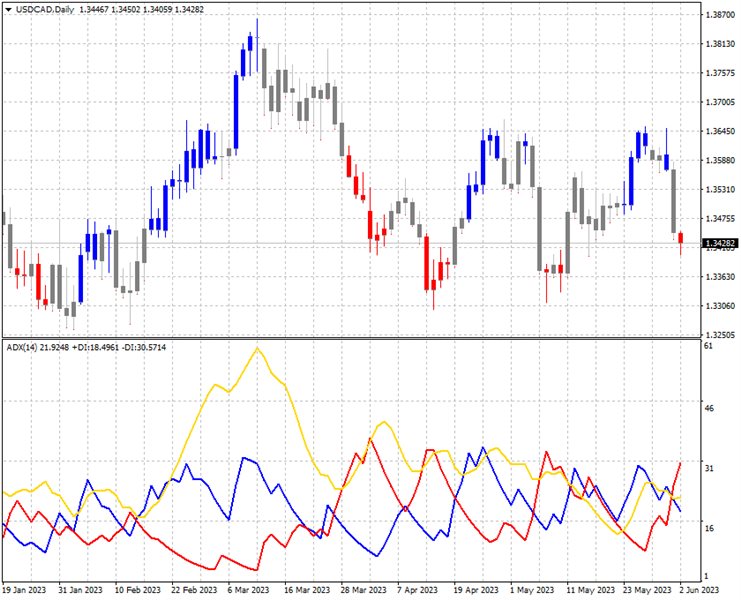
Task: Click the 6 Mar 2023 date label
Action: [249, 590]
